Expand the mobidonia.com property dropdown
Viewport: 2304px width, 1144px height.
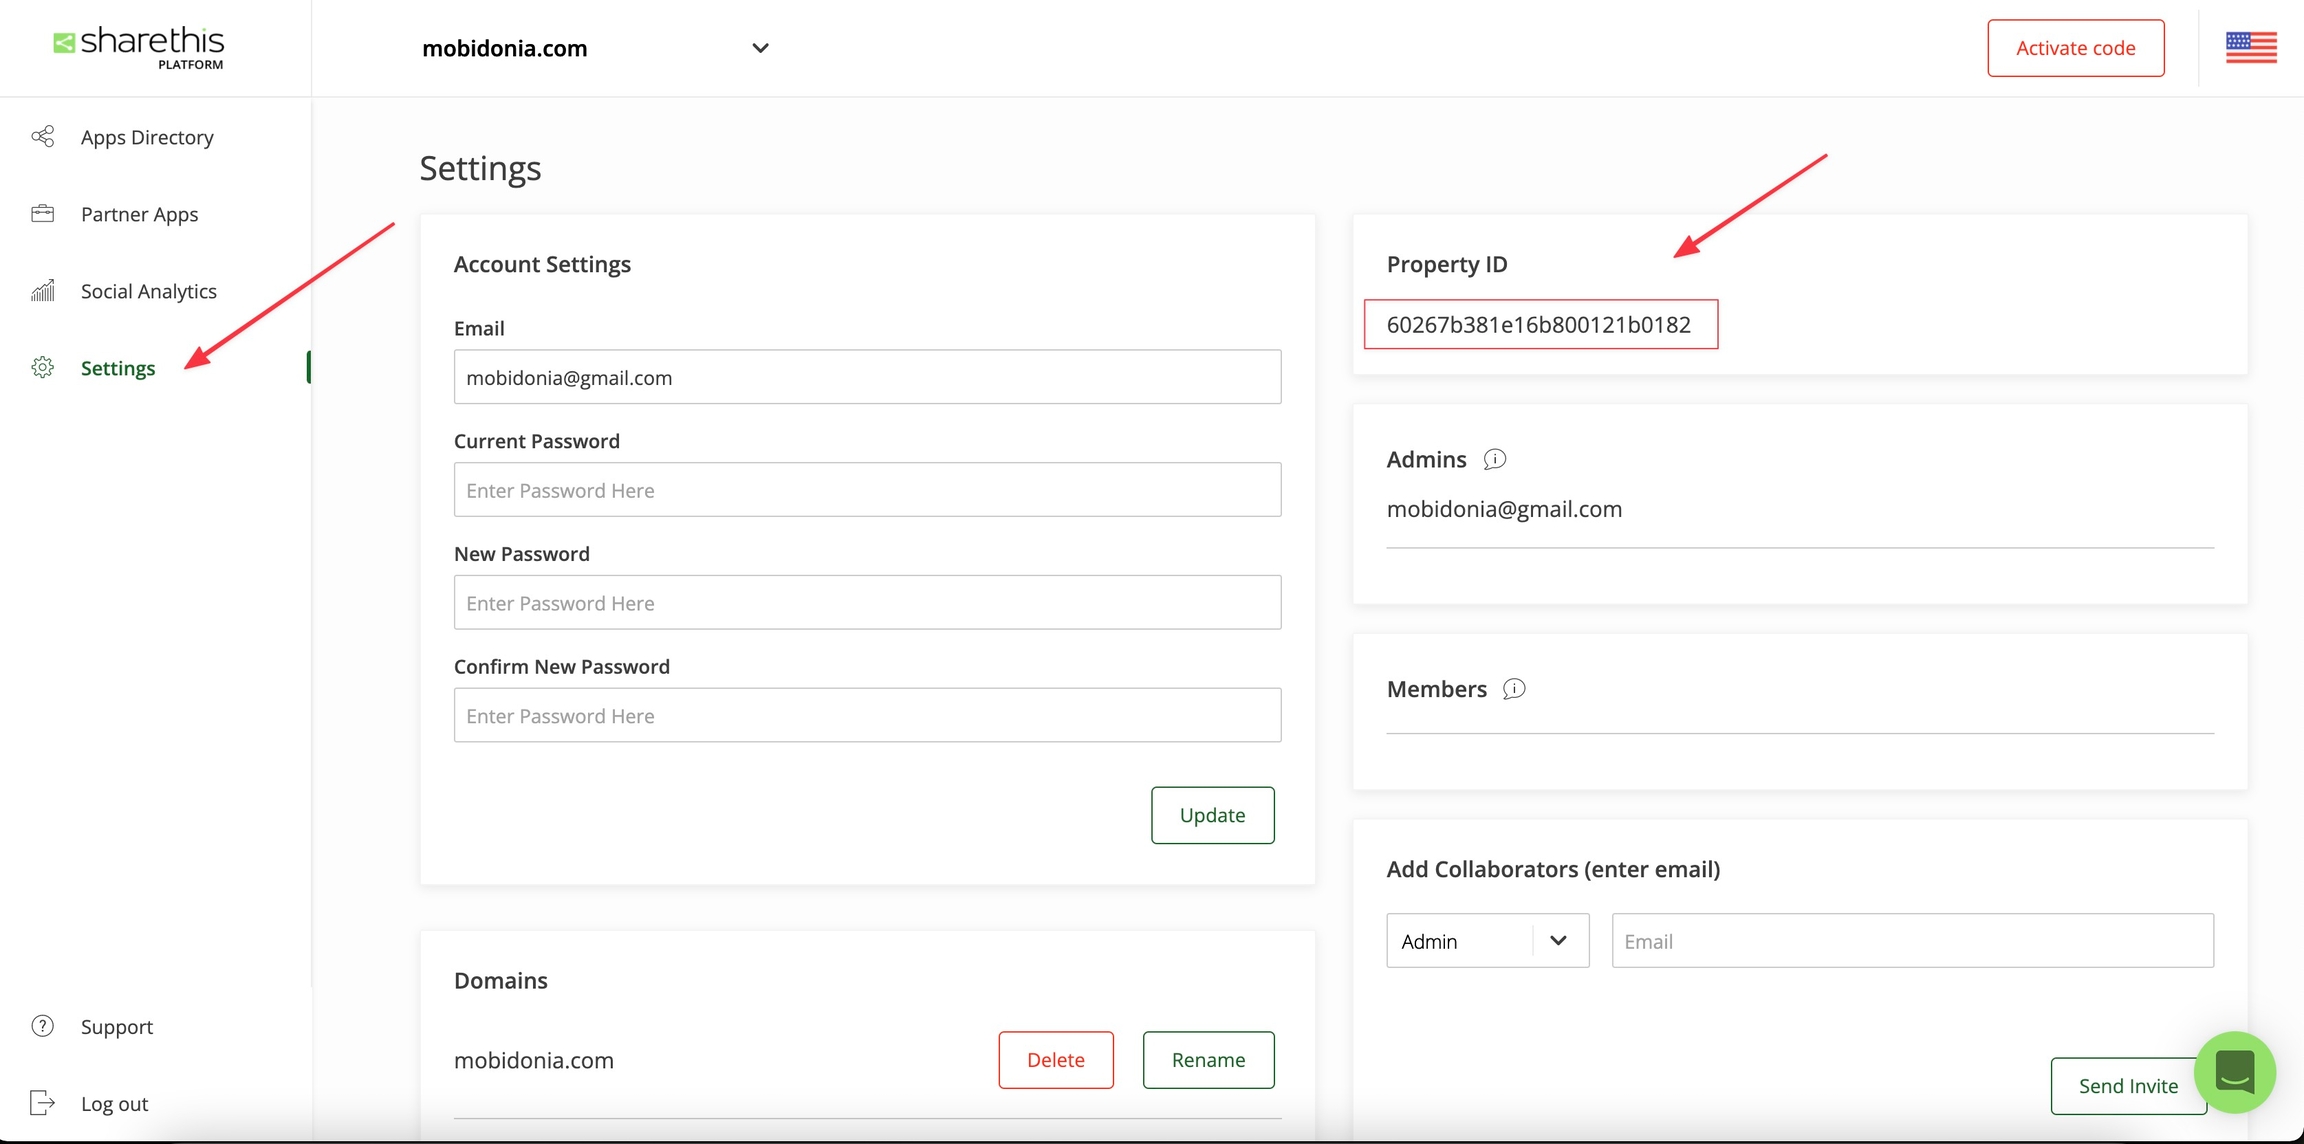tap(760, 48)
